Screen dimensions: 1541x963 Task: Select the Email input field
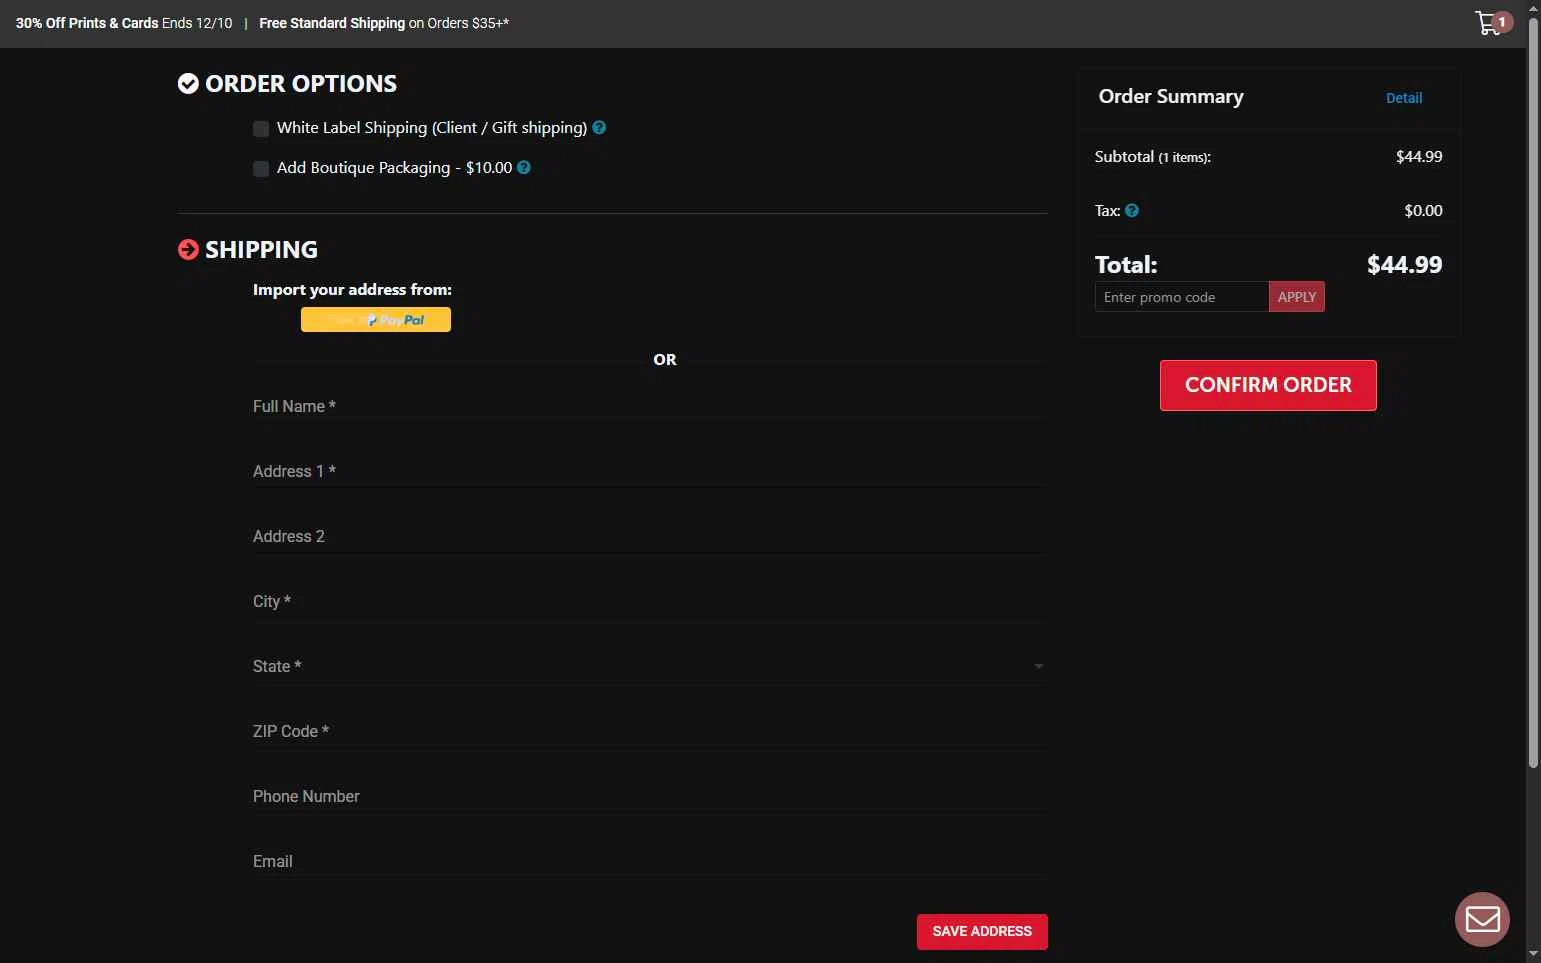tap(648, 861)
